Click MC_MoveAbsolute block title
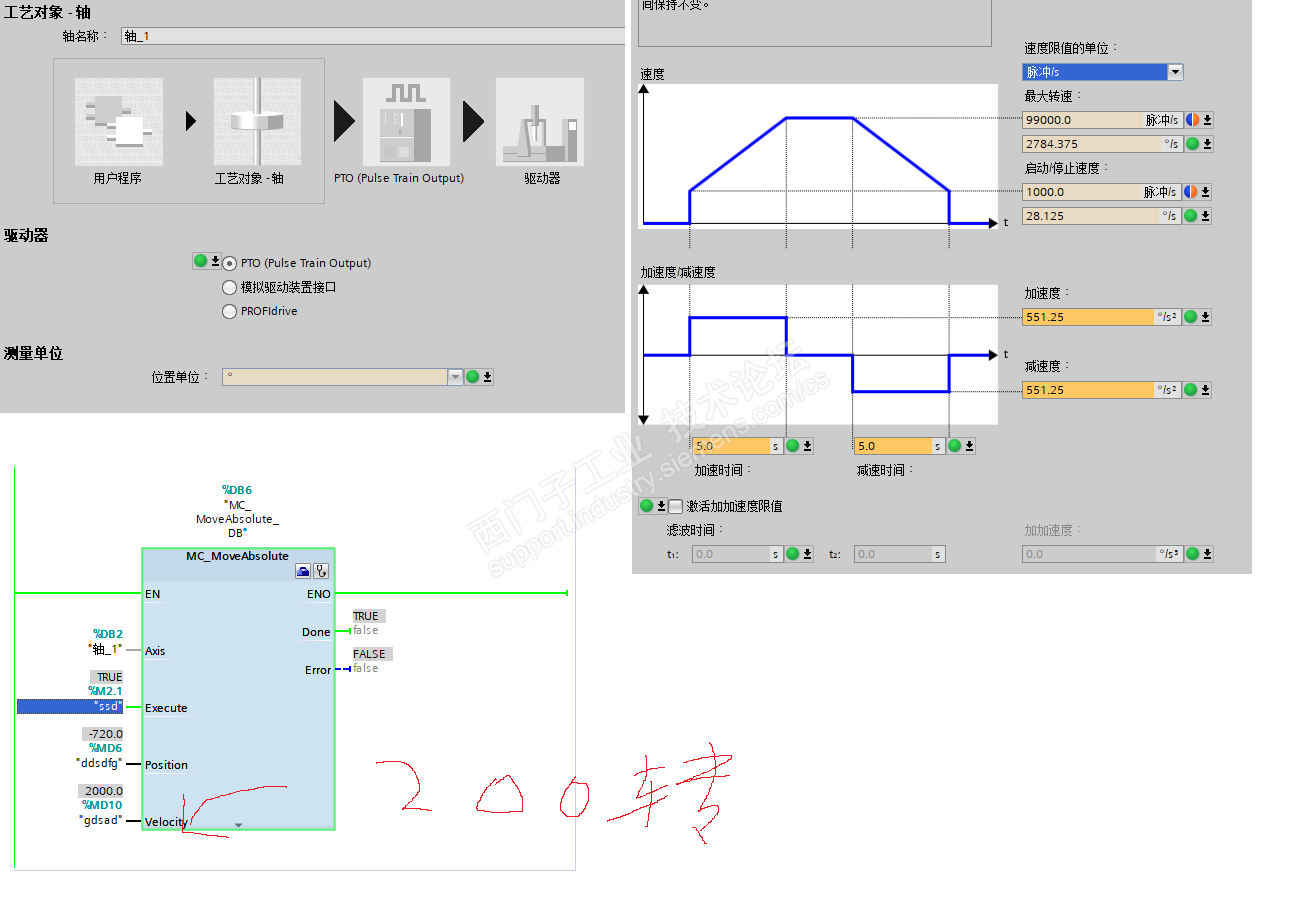This screenshot has height=916, width=1297. [237, 556]
